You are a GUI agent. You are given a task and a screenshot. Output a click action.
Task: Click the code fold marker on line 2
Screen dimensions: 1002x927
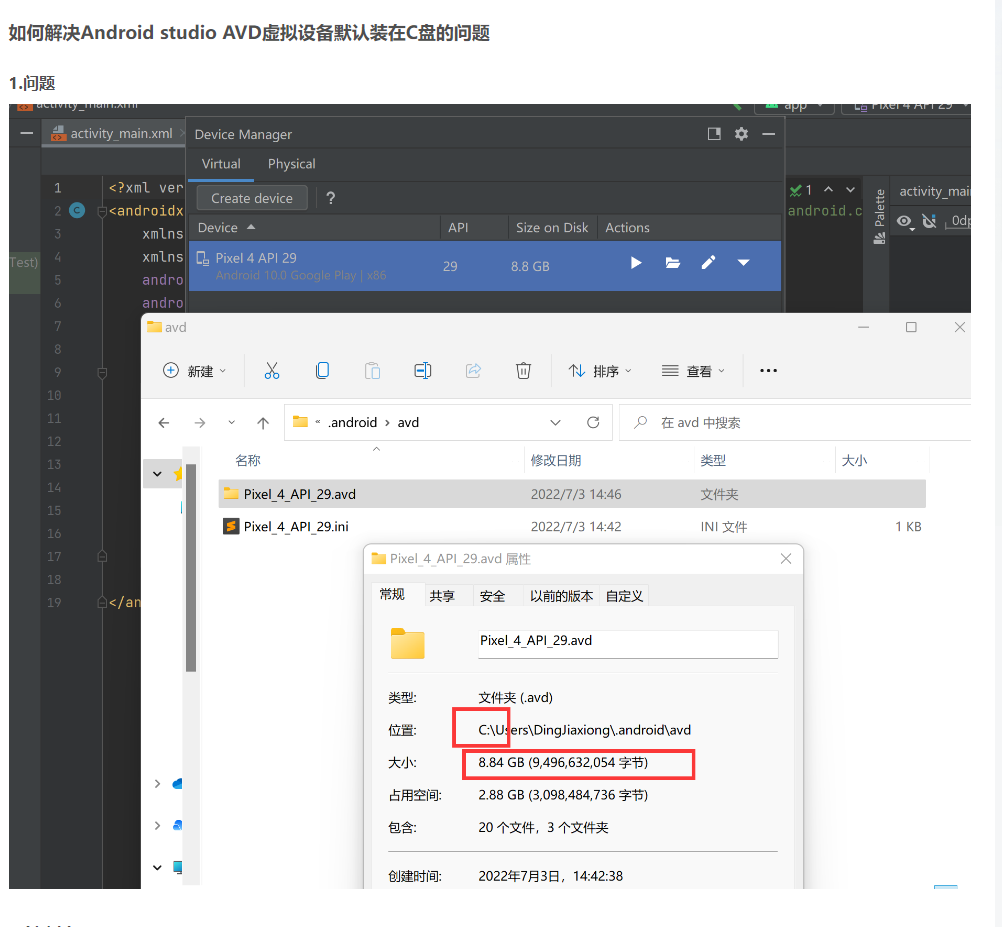coord(101,211)
